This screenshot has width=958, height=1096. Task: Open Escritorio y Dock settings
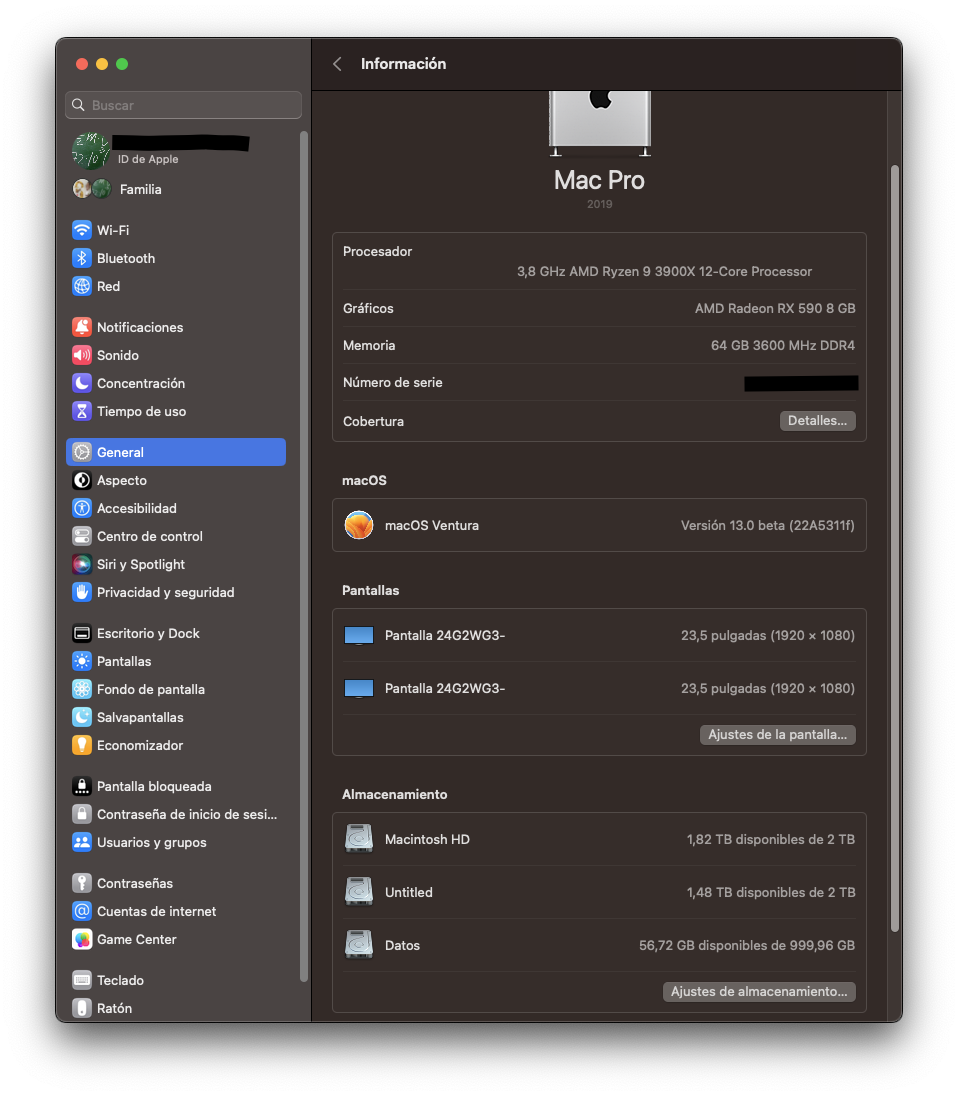(x=148, y=633)
